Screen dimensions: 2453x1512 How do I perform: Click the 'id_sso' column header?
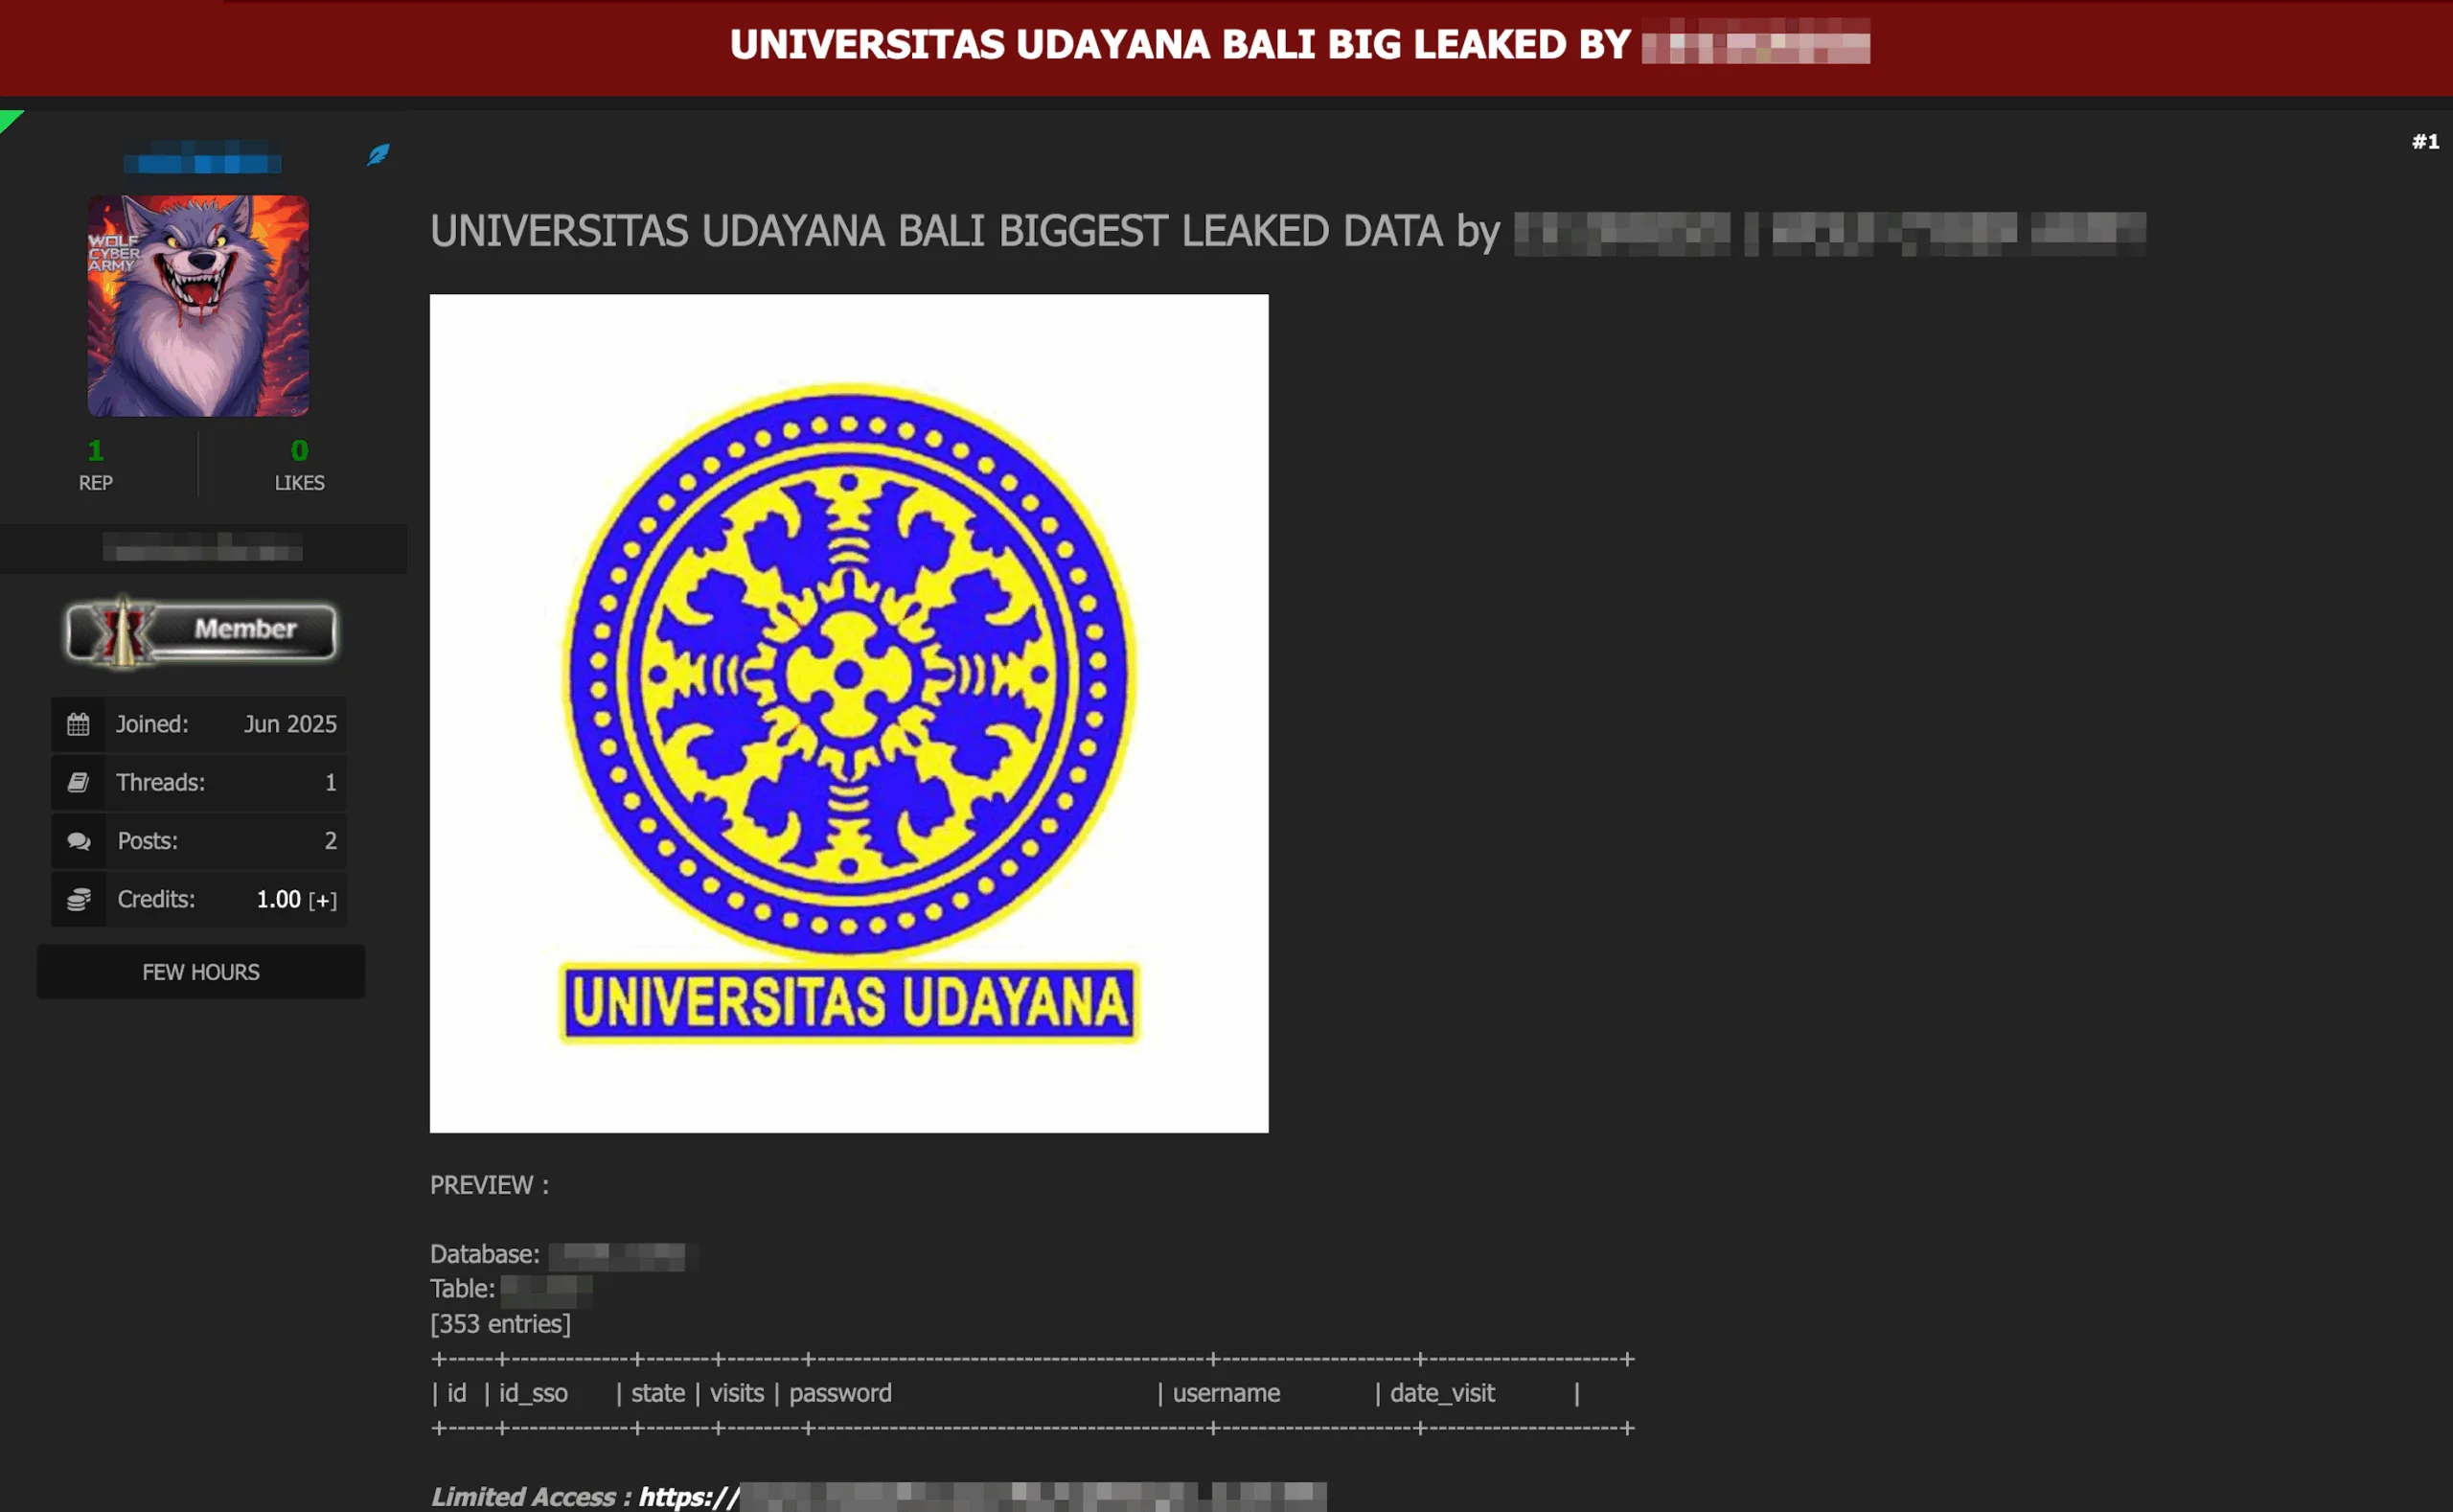(x=533, y=1393)
